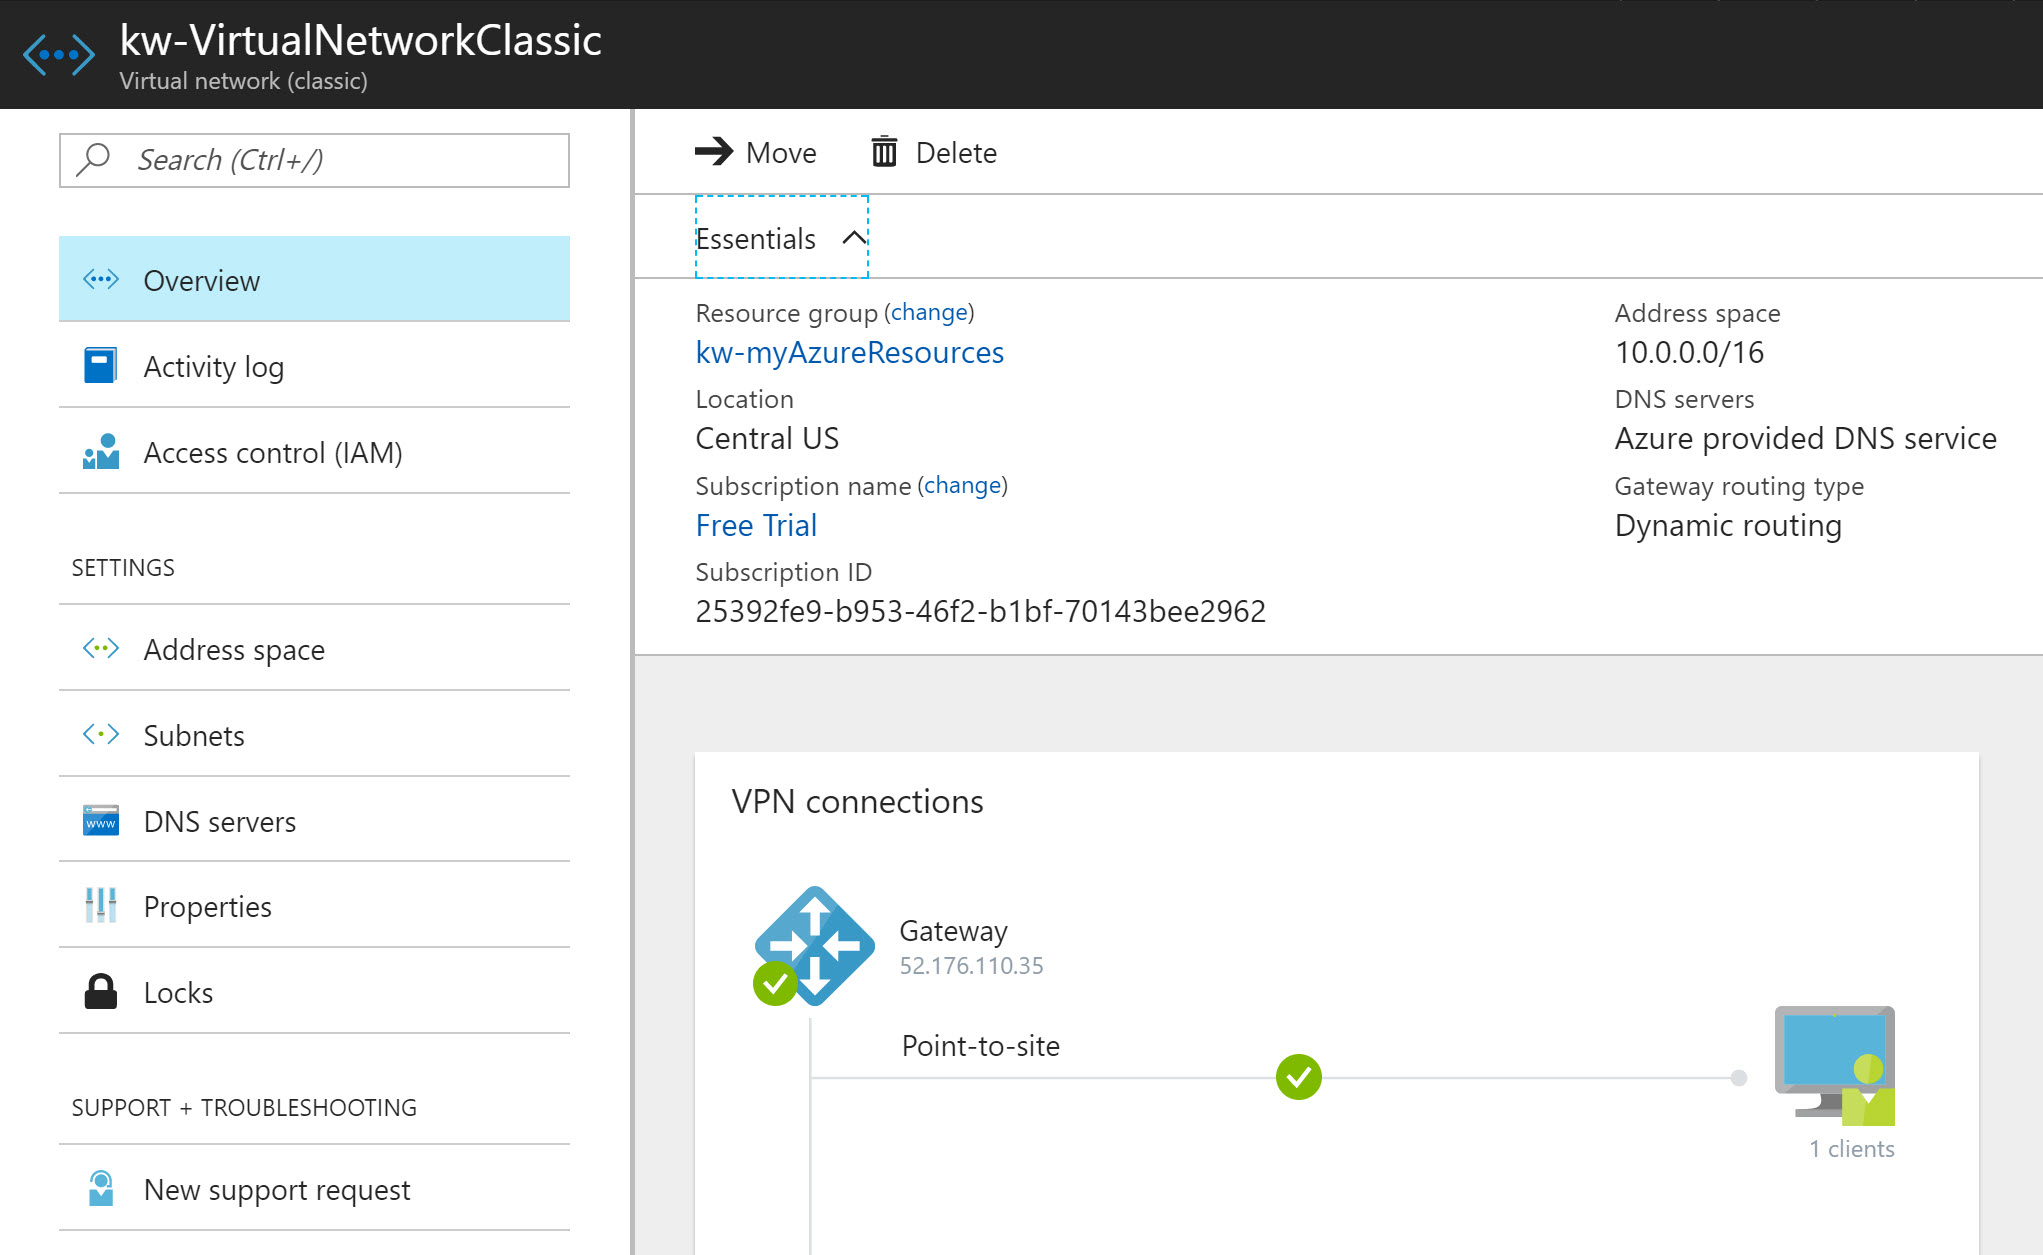
Task: Click the kw-VirtualNetworkClassic title
Action: tap(360, 40)
